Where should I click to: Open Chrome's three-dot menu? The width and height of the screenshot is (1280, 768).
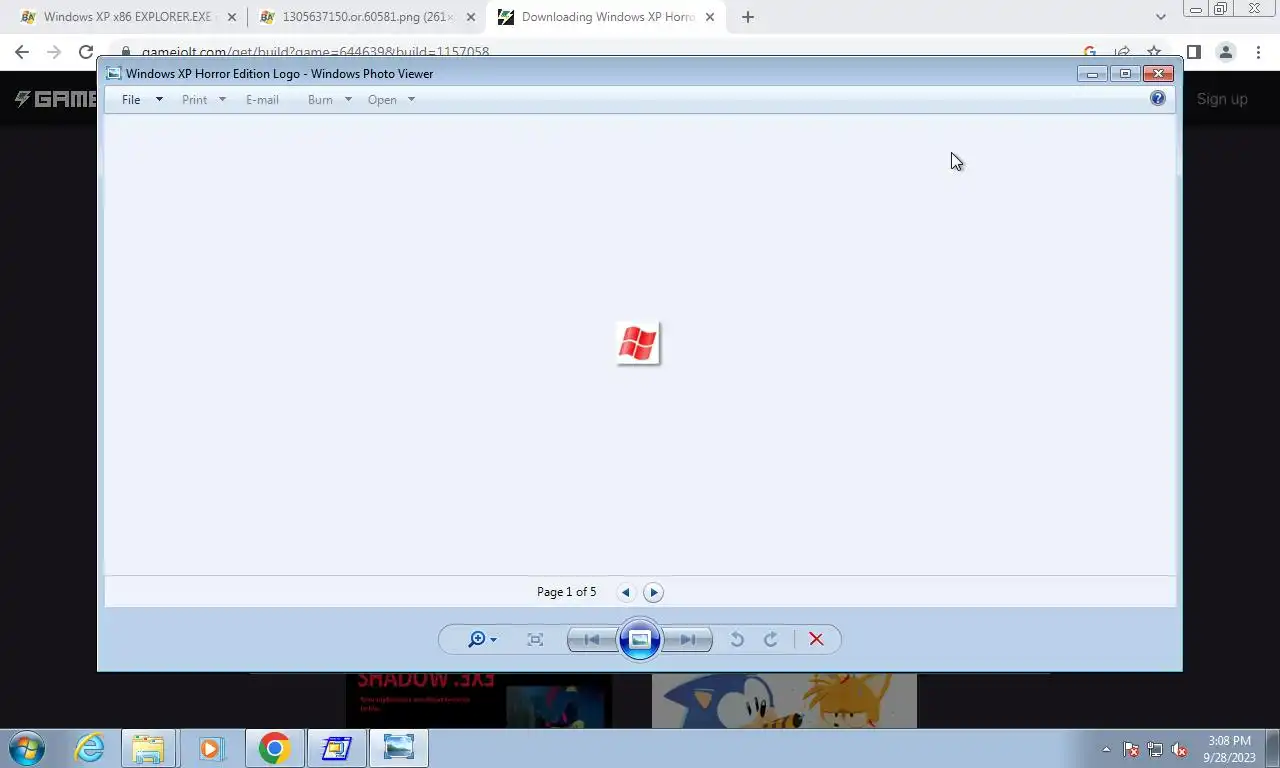pos(1258,52)
